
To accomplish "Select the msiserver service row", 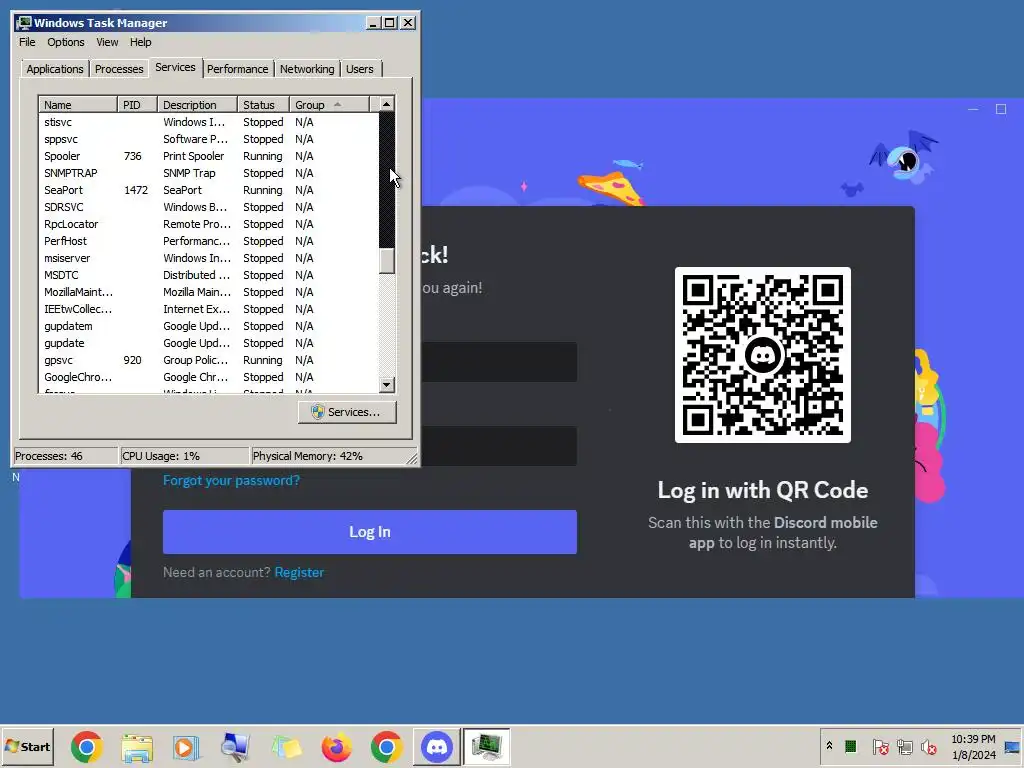I will coord(208,258).
